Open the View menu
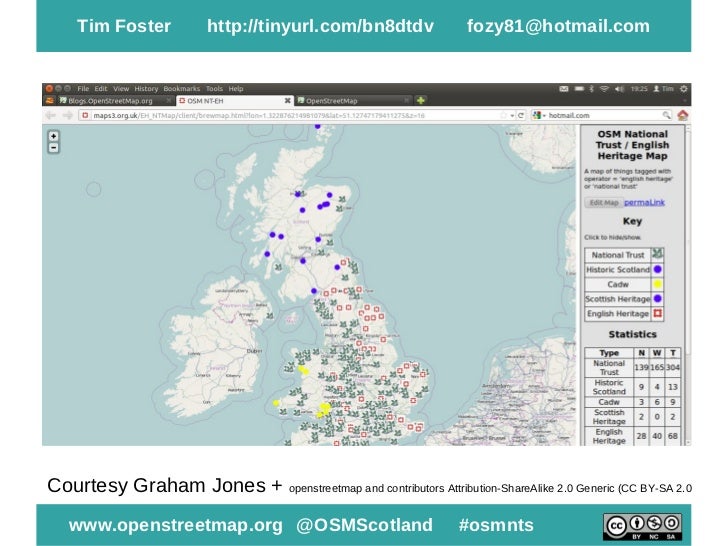The image size is (728, 546). point(121,89)
